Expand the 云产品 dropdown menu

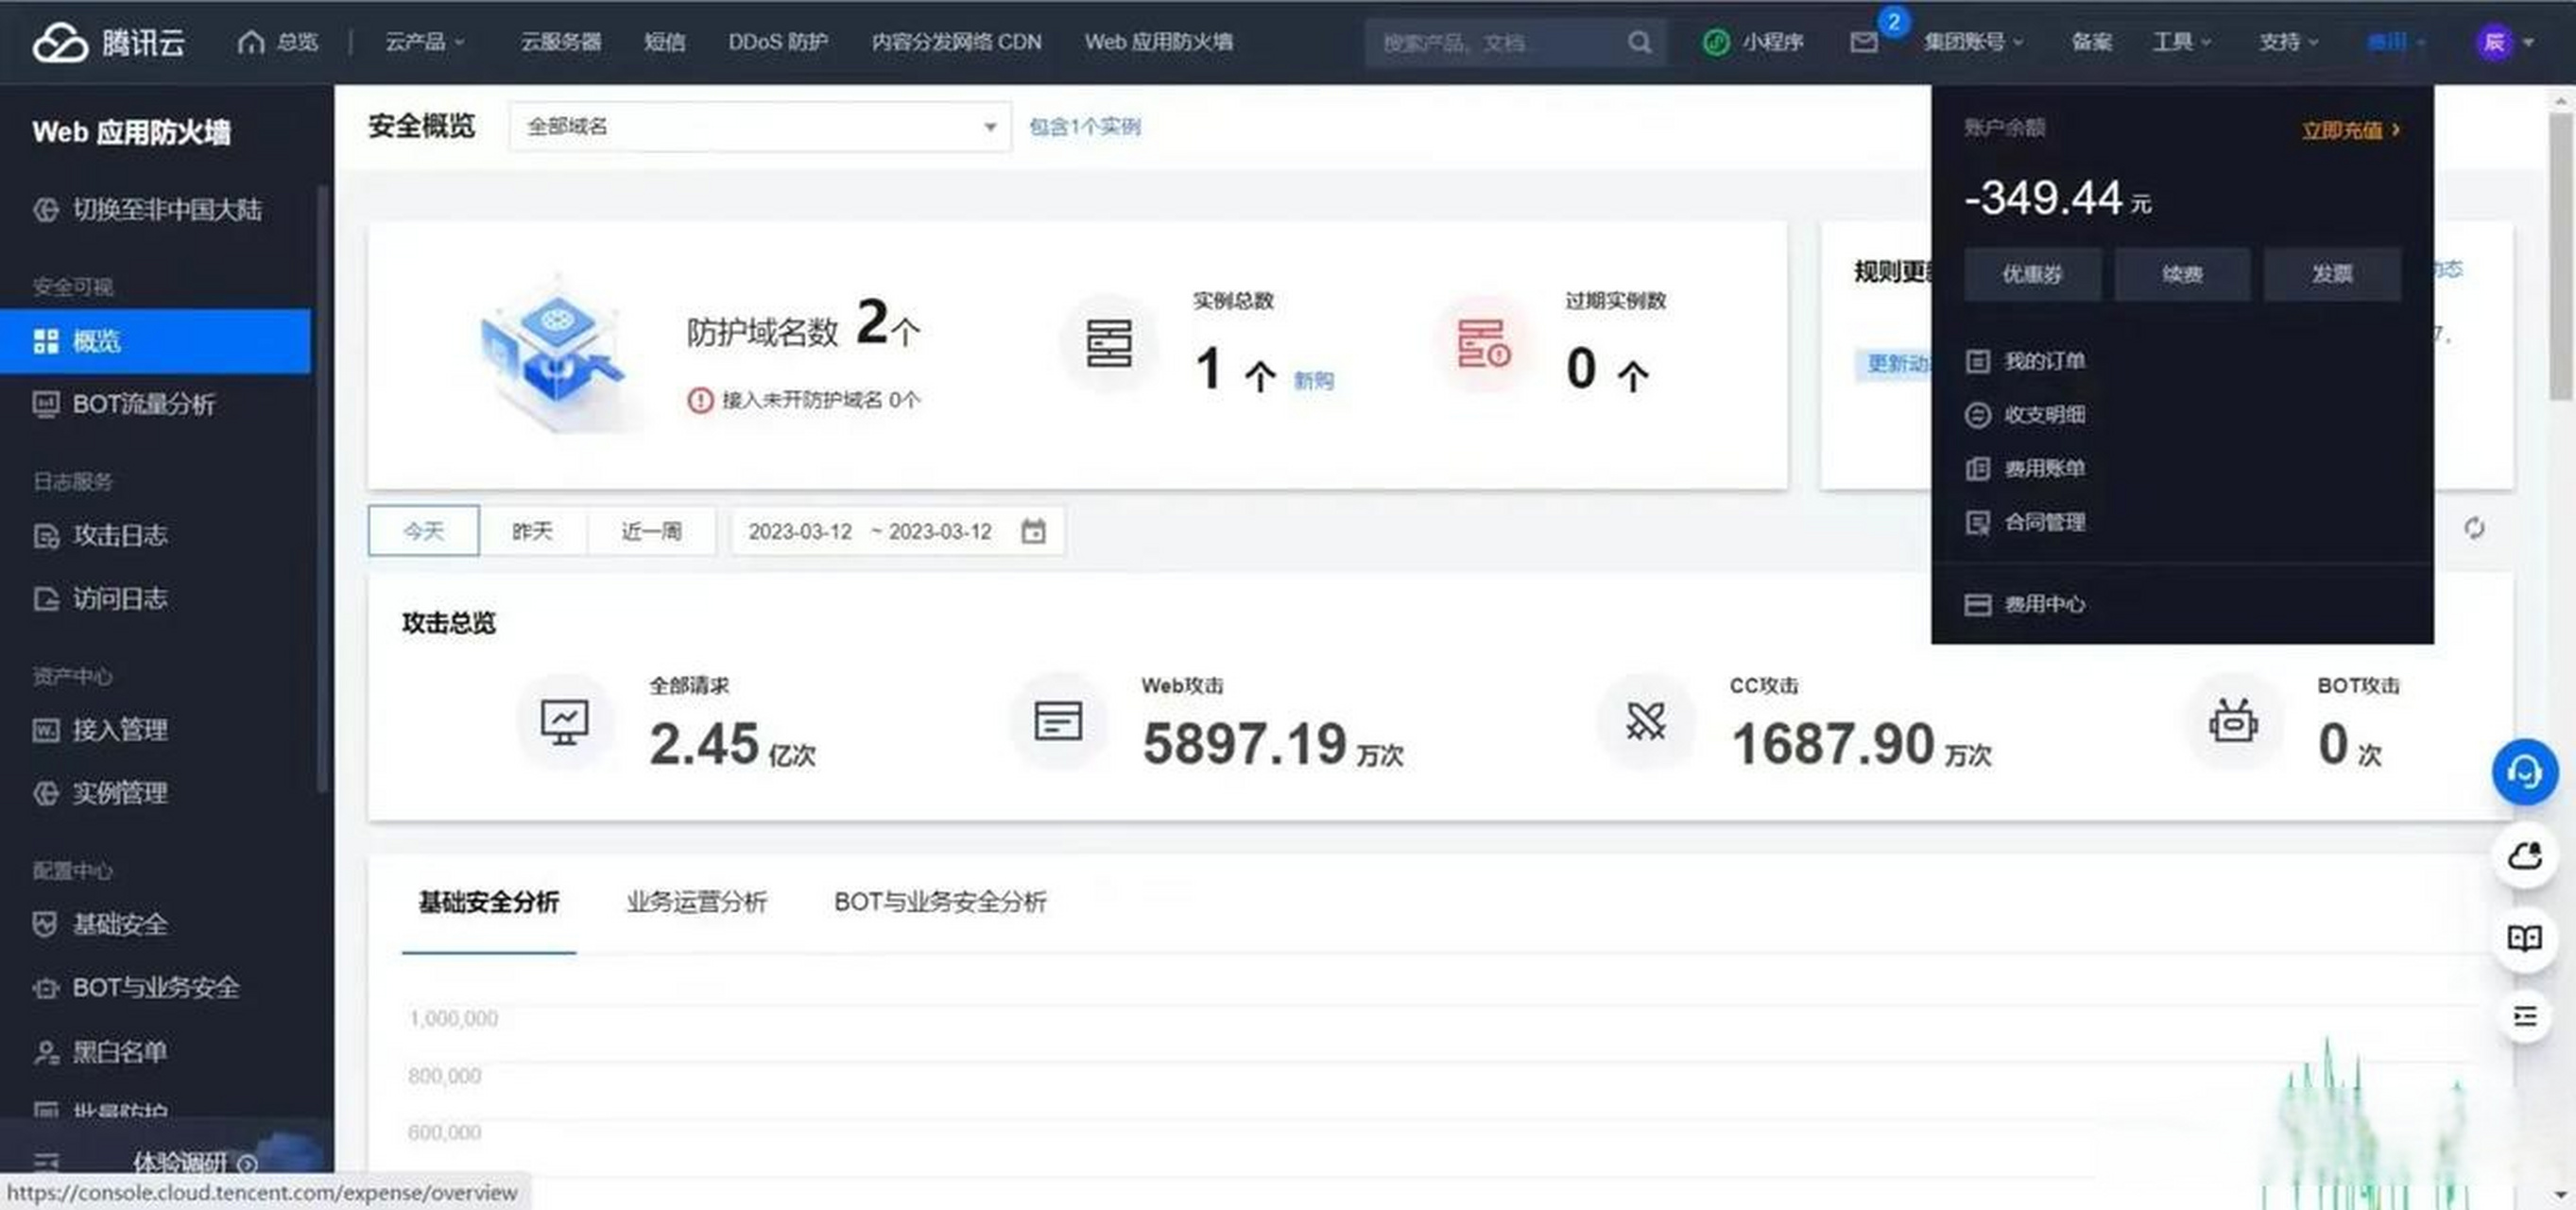[425, 42]
